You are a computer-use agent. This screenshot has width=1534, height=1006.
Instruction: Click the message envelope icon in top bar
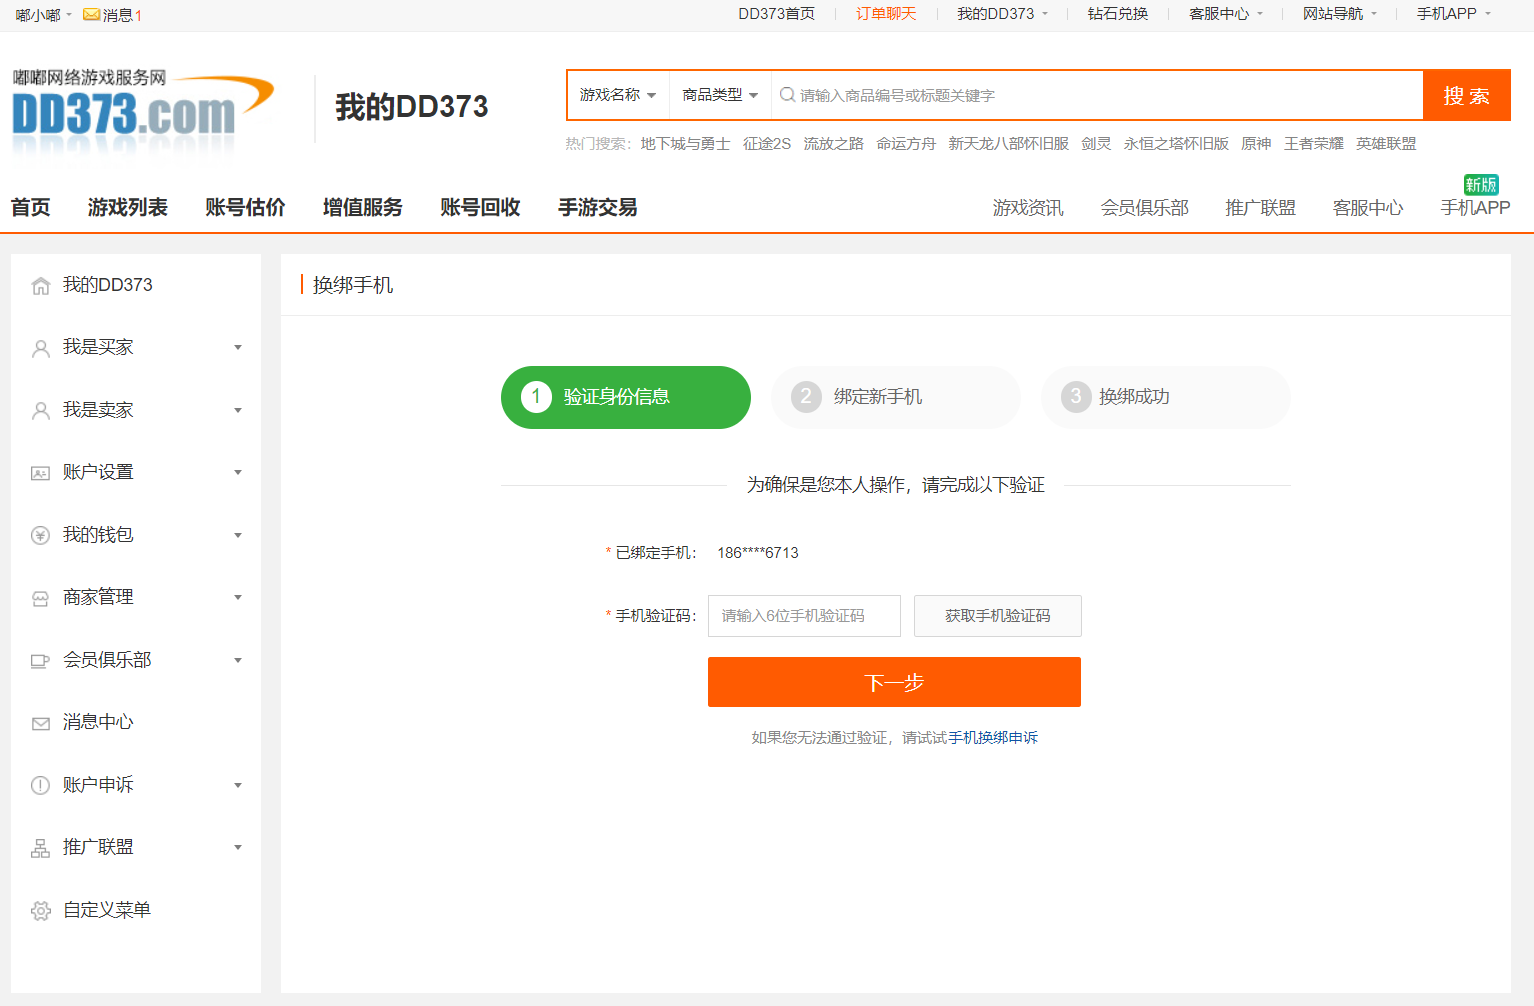91,15
